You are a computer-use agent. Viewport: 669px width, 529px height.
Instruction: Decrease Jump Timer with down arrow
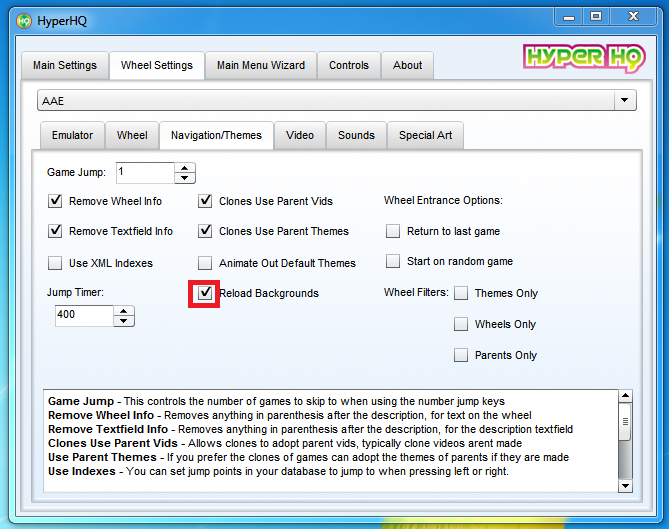coord(124,321)
